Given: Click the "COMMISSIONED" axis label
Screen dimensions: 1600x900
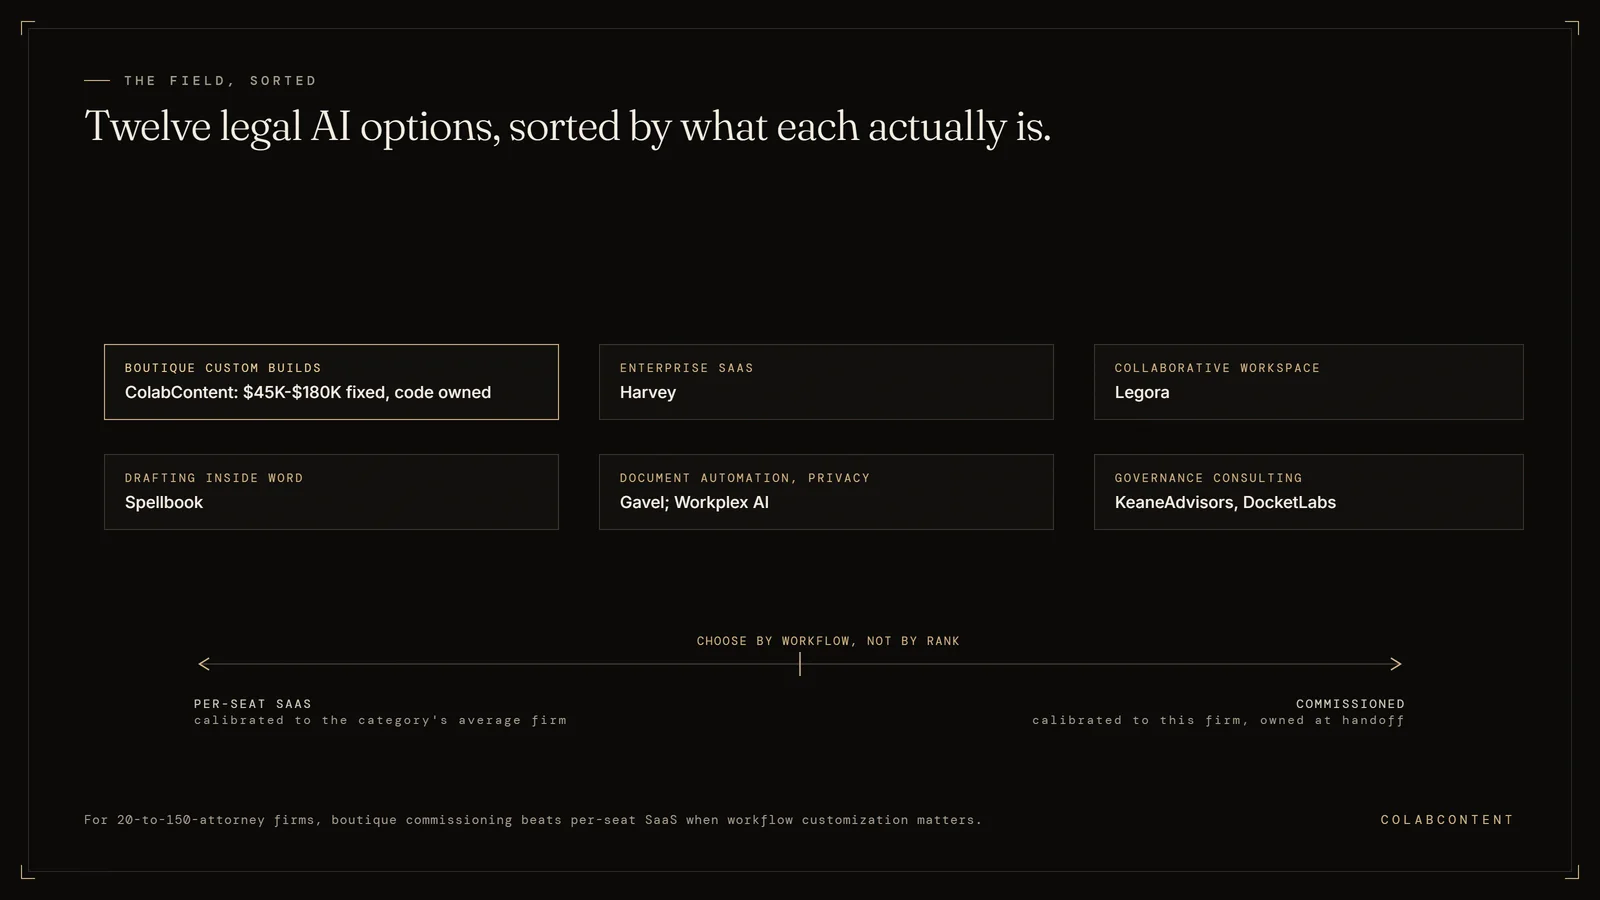Looking at the screenshot, I should click(1350, 704).
